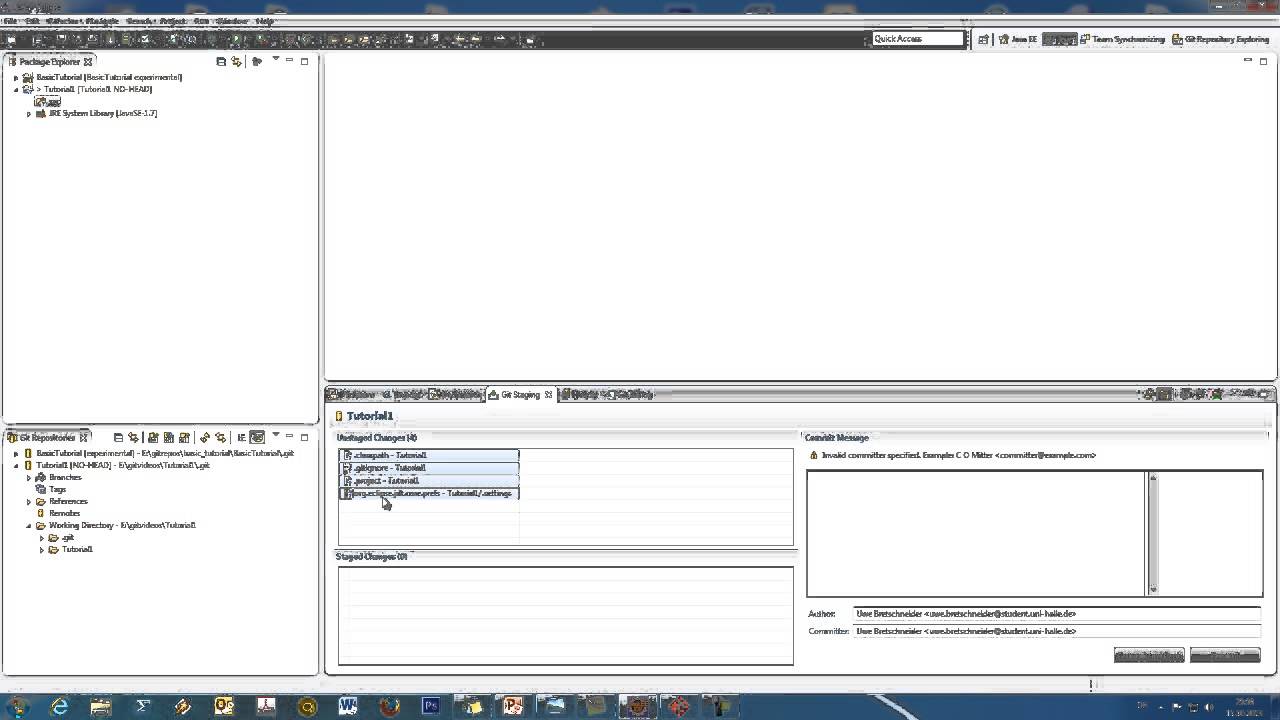Image resolution: width=1280 pixels, height=720 pixels.
Task: Open Git Repositories view menu arrow
Action: (275, 436)
